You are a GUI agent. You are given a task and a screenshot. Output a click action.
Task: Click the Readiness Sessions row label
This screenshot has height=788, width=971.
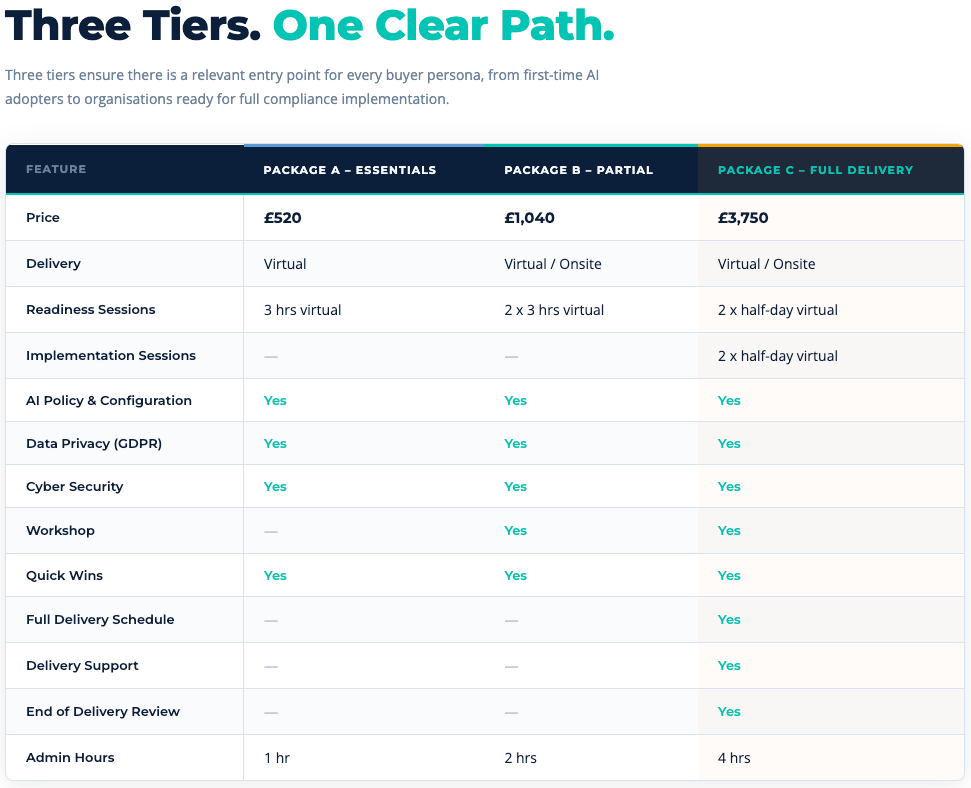pos(91,310)
